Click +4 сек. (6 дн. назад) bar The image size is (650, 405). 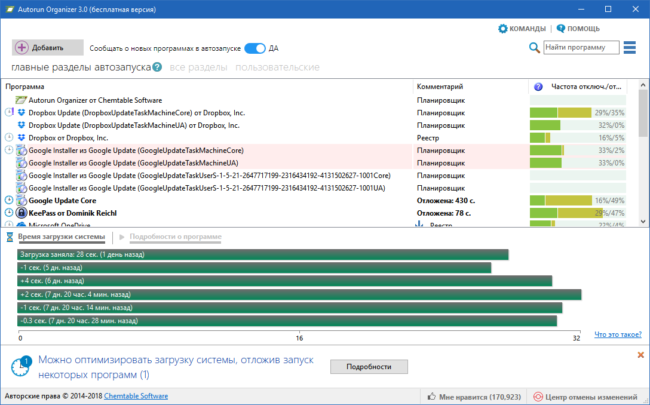click(285, 281)
